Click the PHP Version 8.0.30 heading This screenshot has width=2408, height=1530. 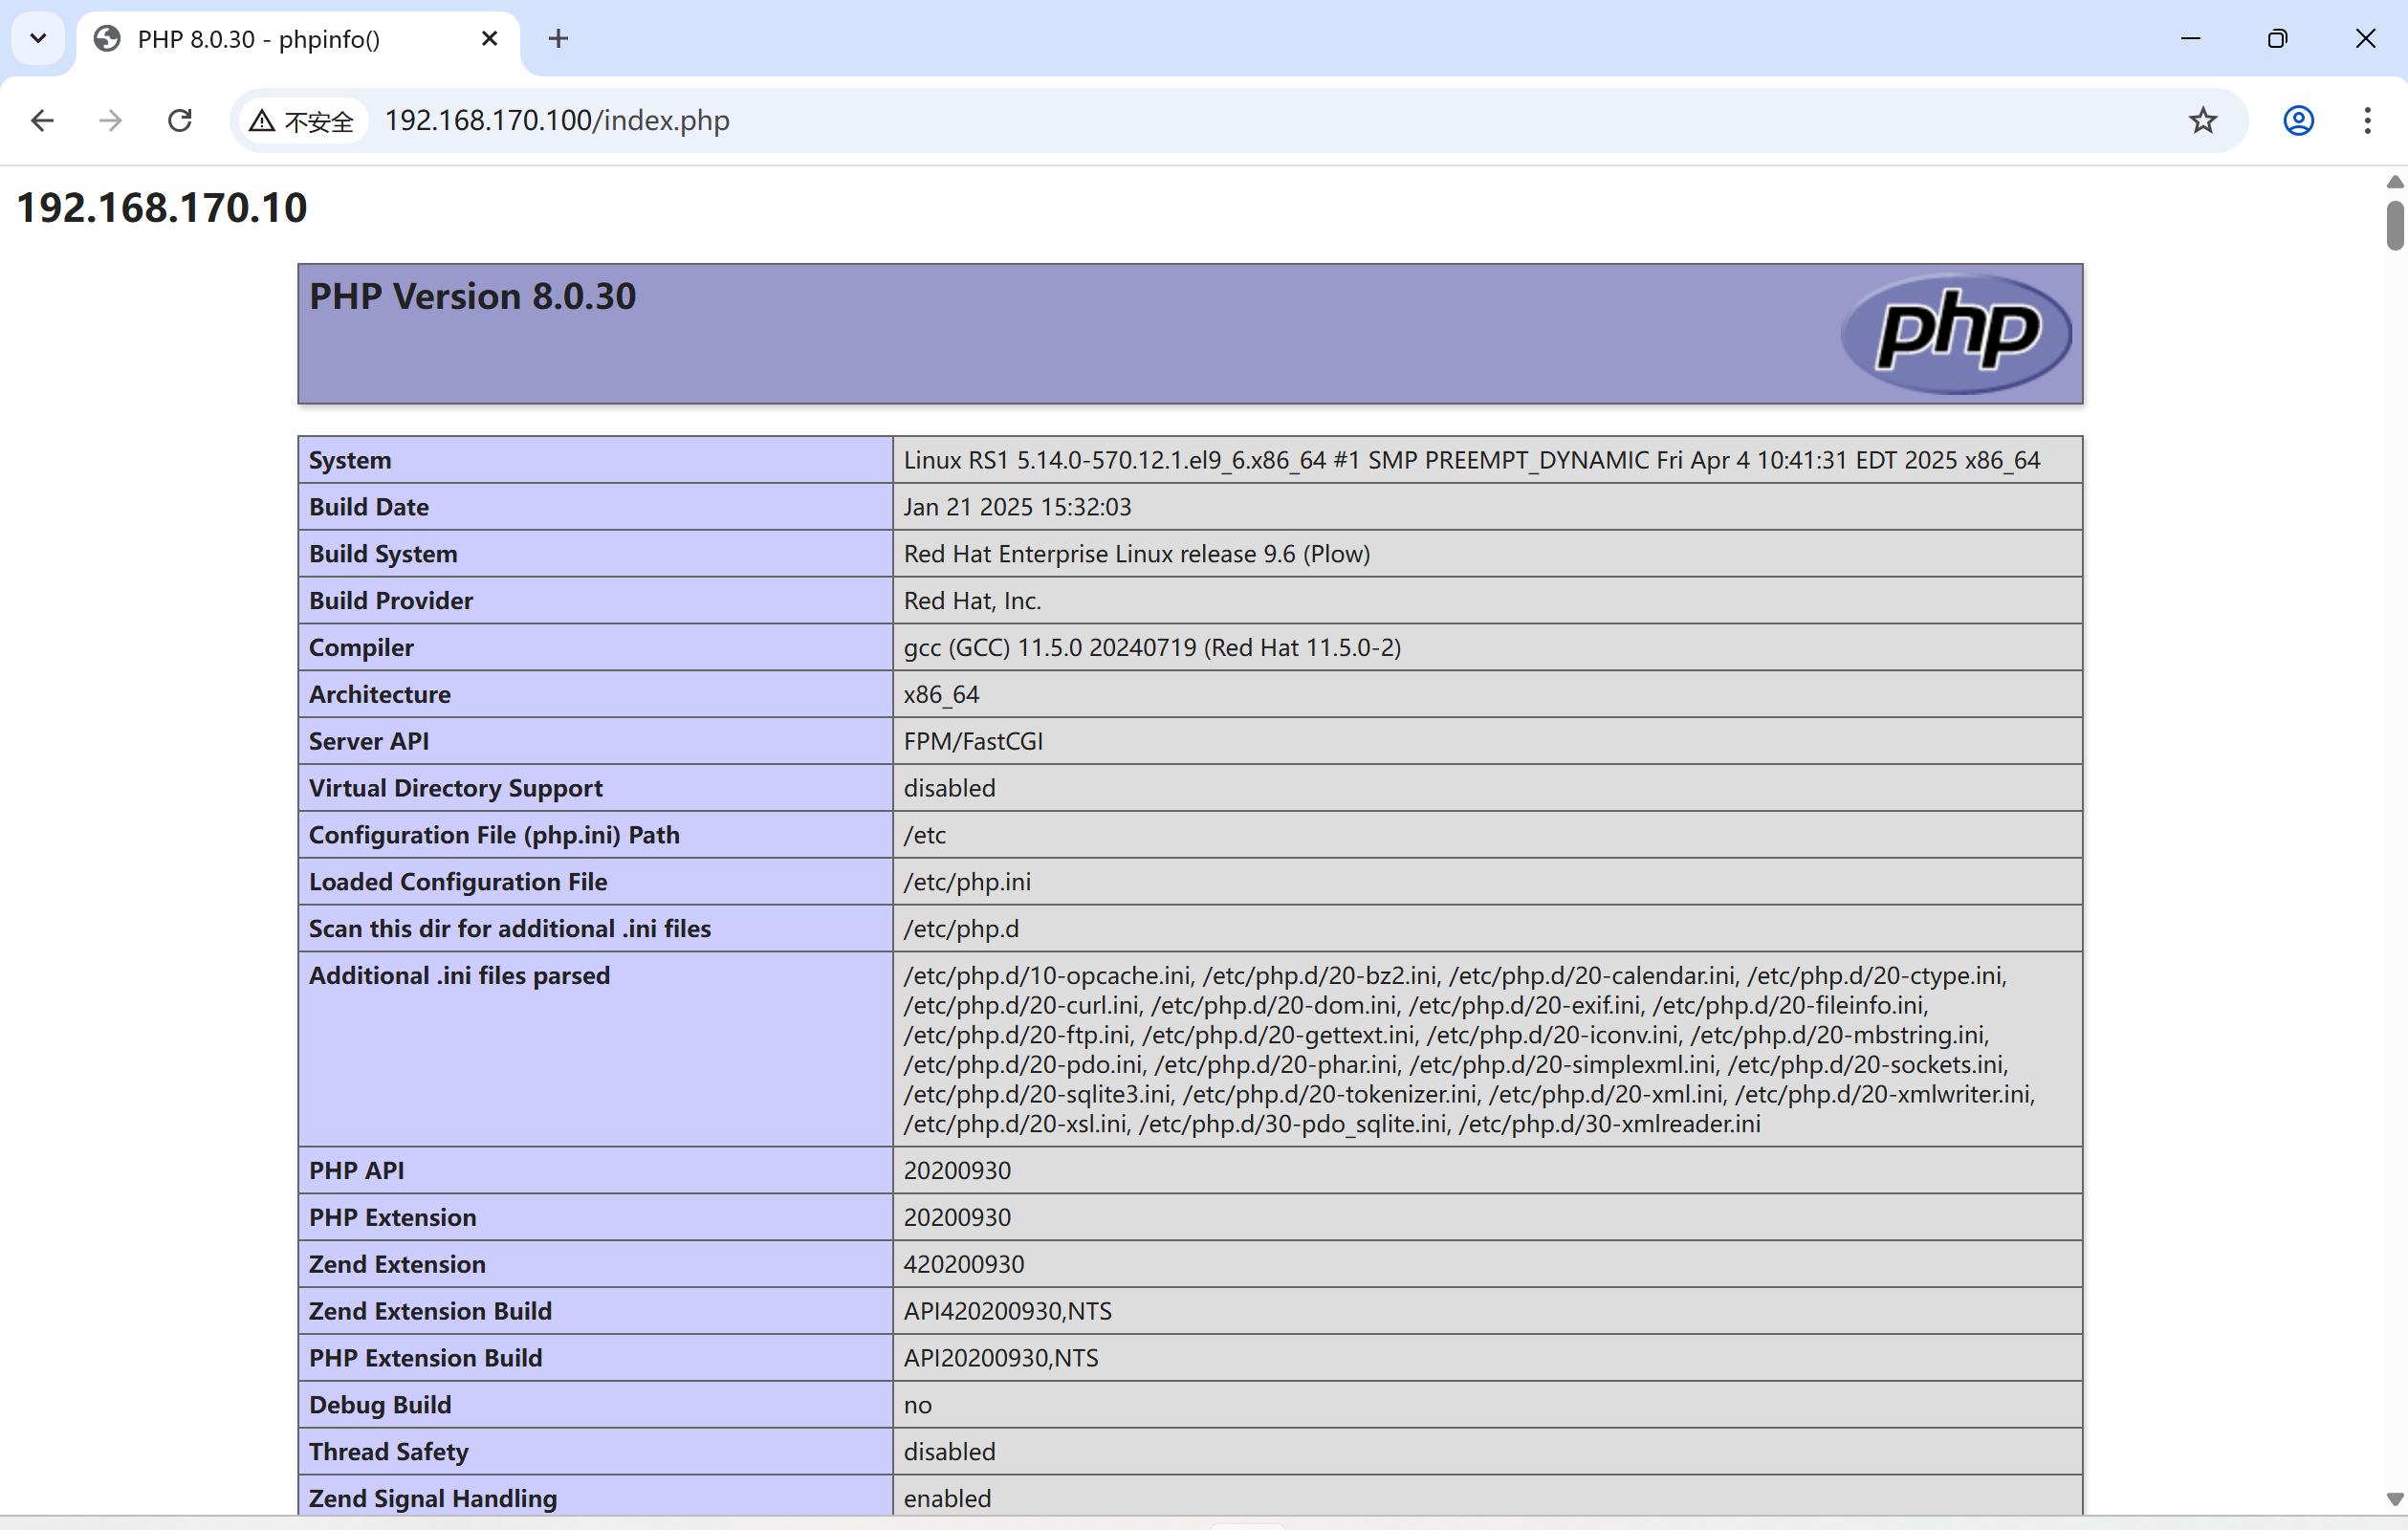(472, 297)
